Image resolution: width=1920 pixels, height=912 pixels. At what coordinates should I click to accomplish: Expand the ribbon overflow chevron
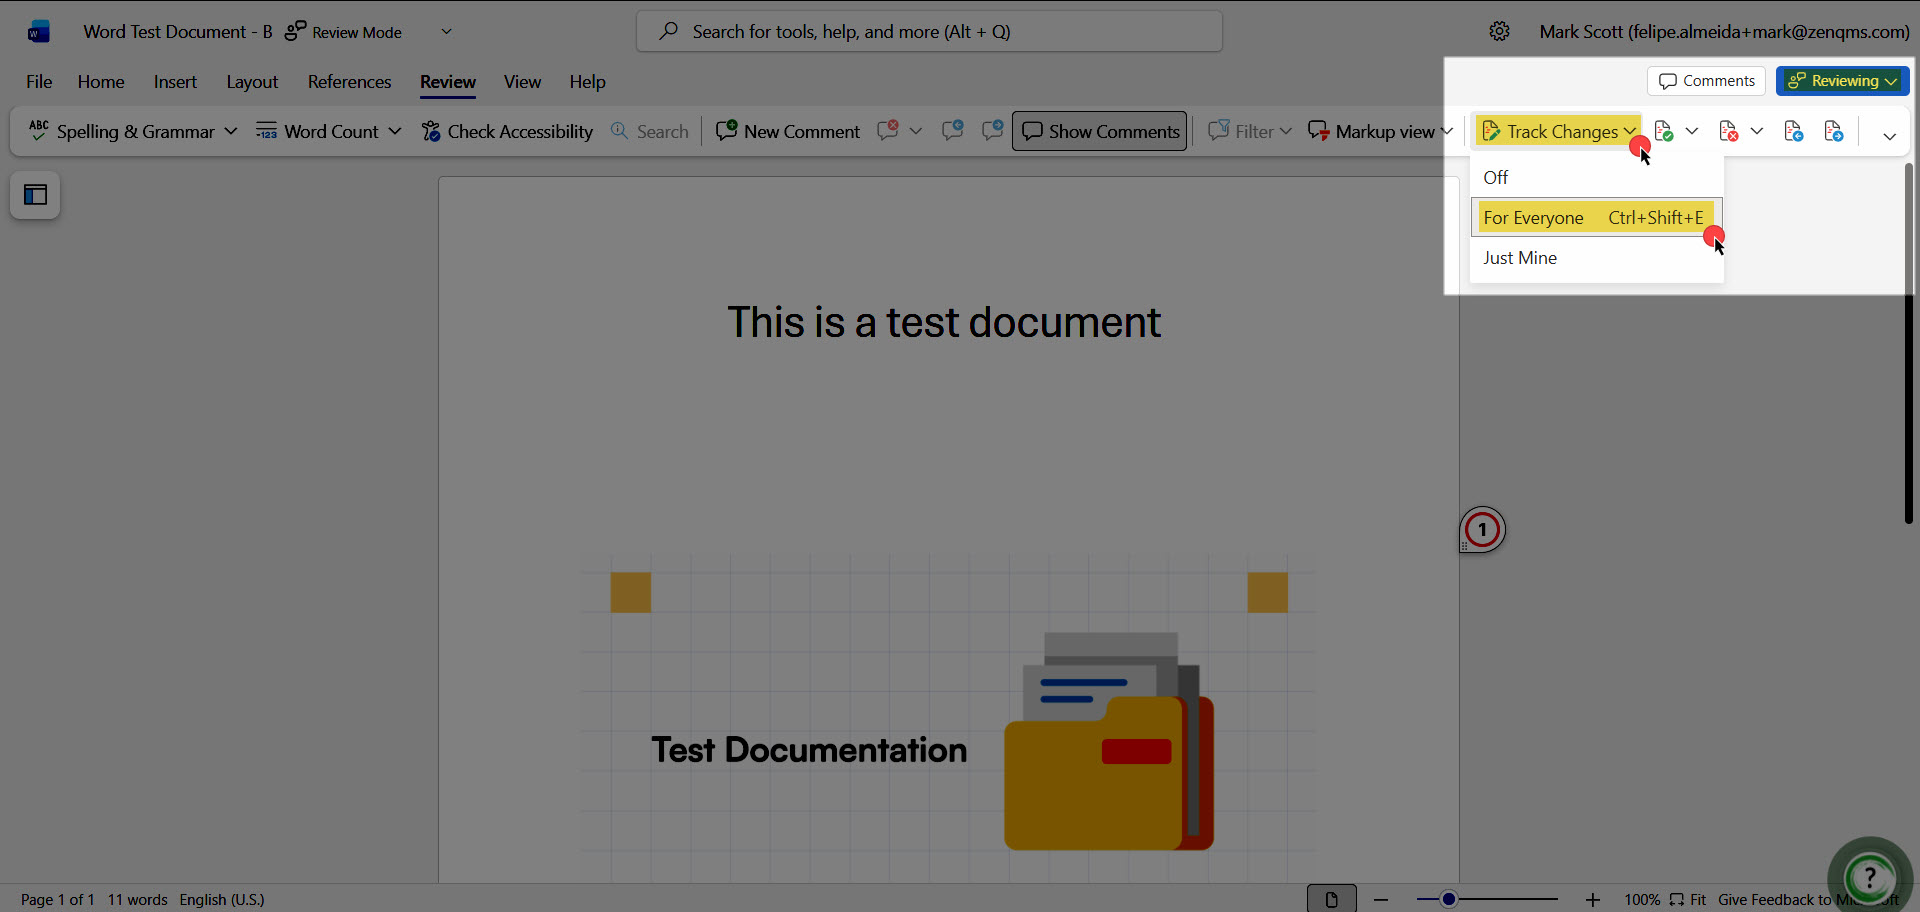click(1889, 136)
